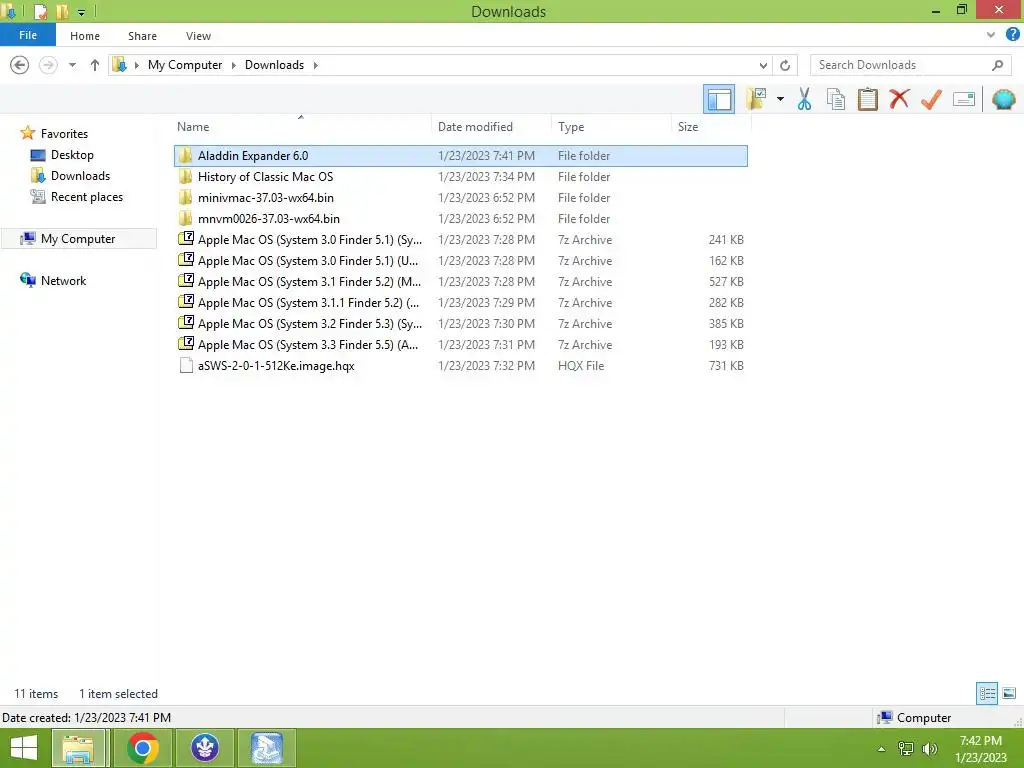Image resolution: width=1024 pixels, height=768 pixels.
Task: Select Downloads in the navigation pane
Action: 80,176
